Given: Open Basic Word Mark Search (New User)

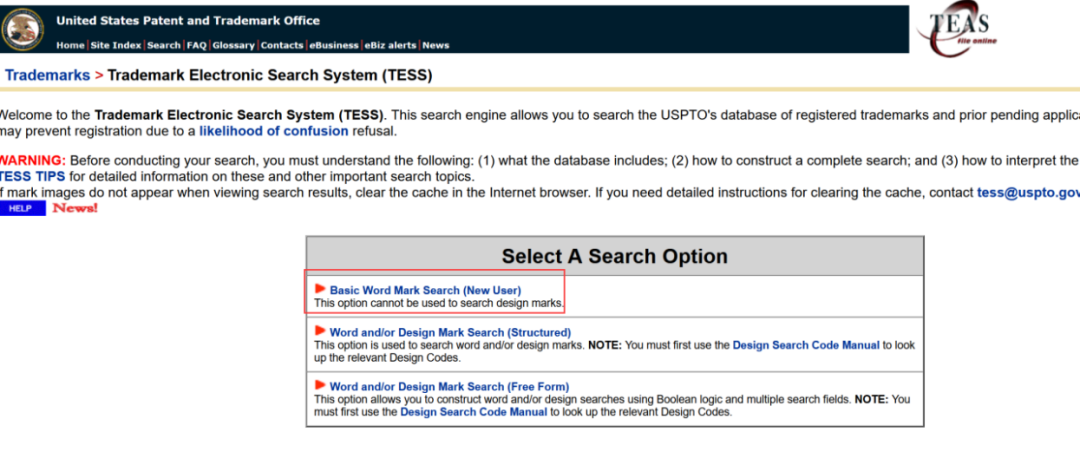Looking at the screenshot, I should [x=425, y=290].
